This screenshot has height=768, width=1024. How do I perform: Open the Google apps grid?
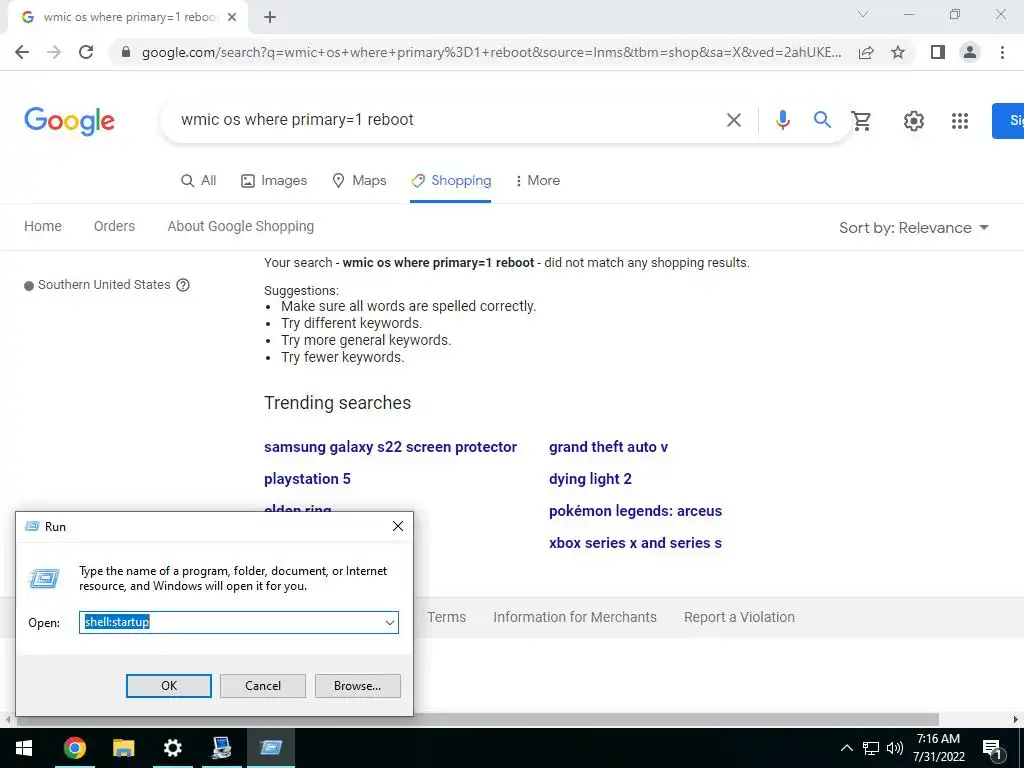[x=959, y=121]
